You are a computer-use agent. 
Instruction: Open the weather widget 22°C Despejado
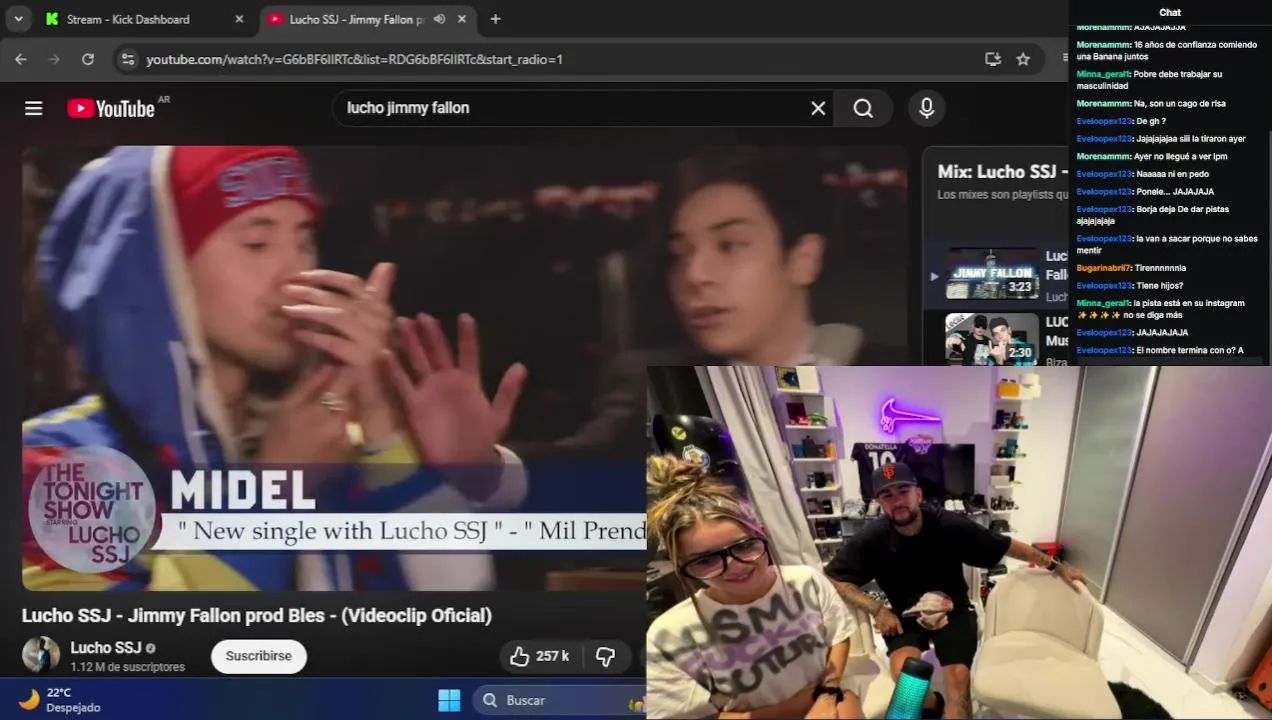[x=60, y=700]
